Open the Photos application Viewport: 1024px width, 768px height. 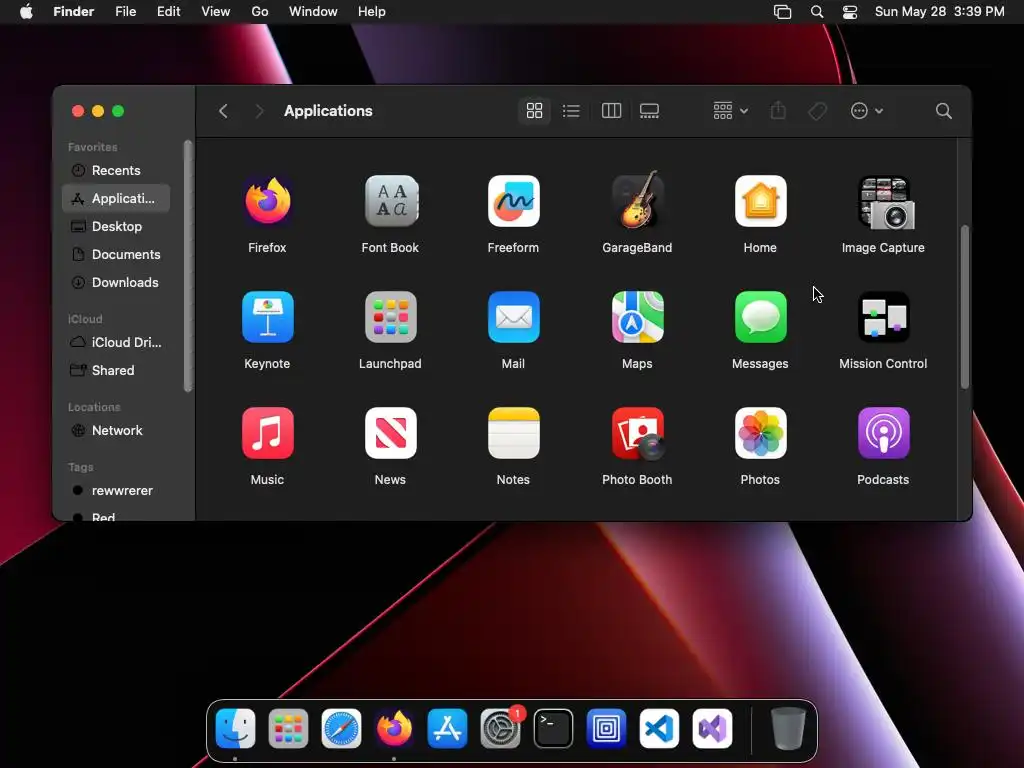[x=760, y=433]
